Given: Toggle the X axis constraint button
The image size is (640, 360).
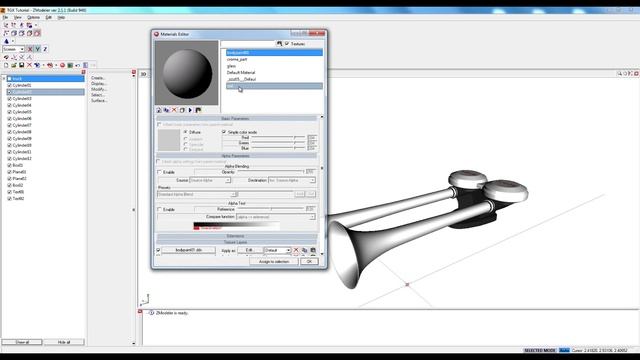Looking at the screenshot, I should click(x=30, y=49).
